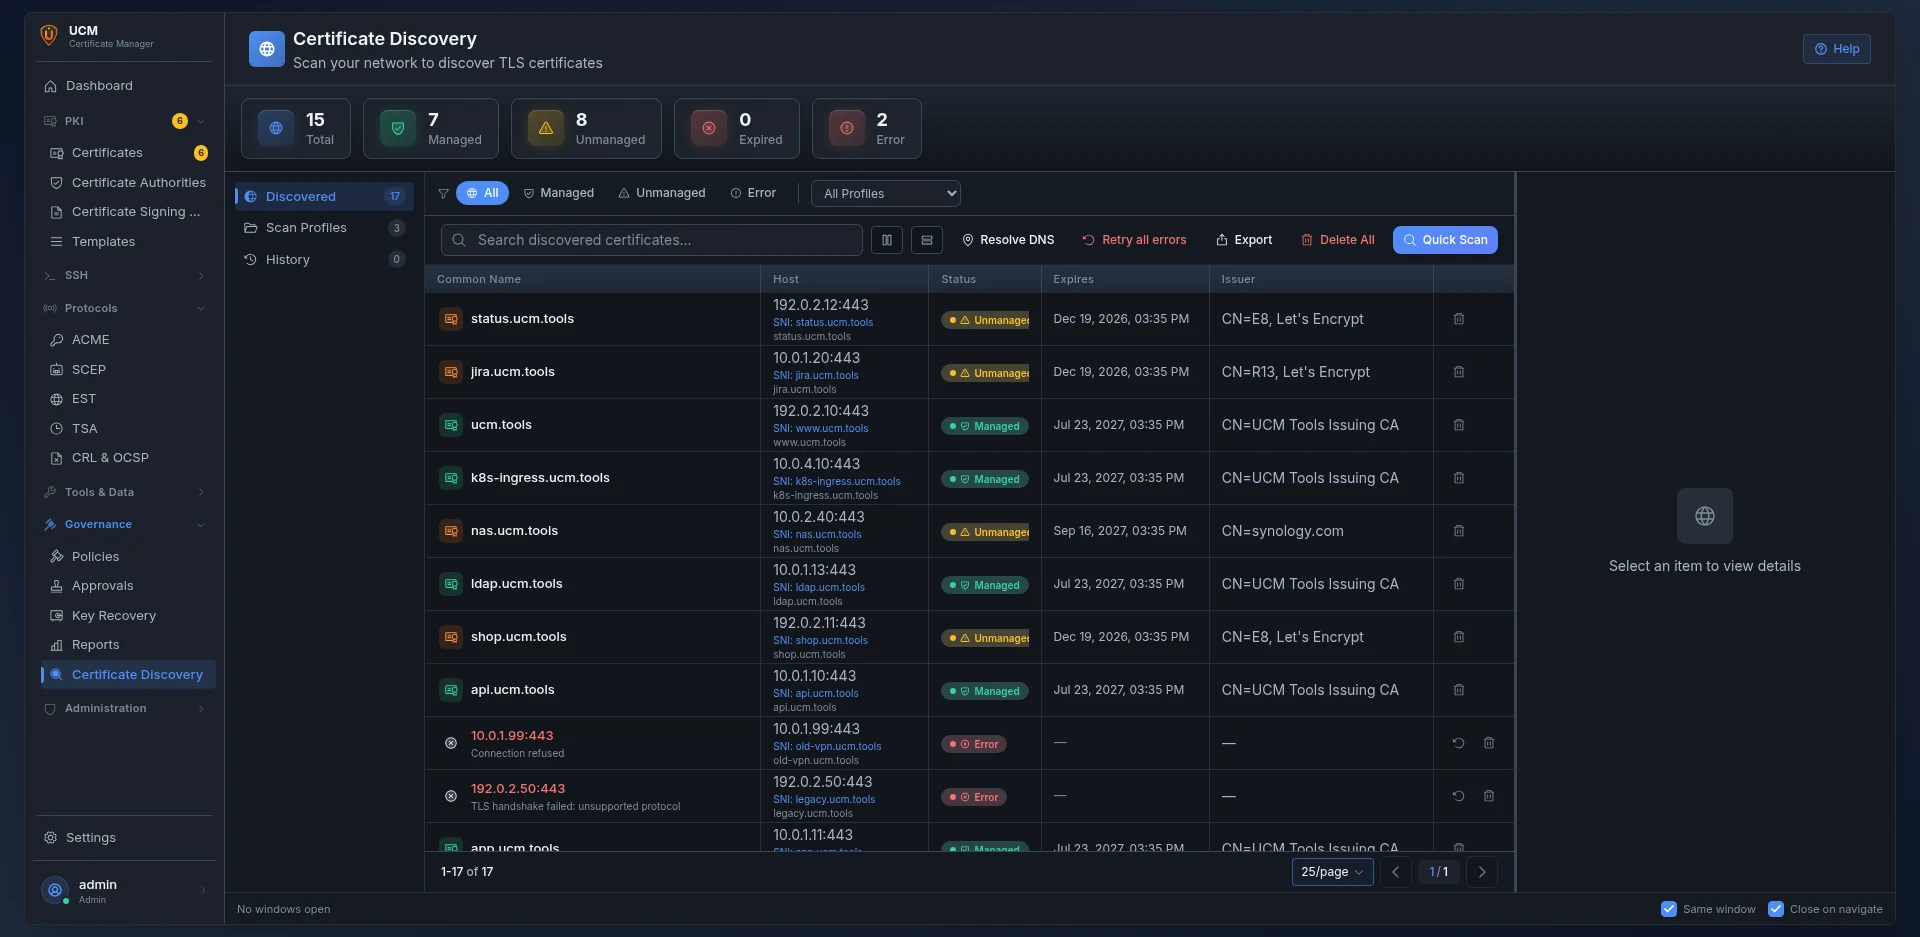Filter list by Error status
1920x937 pixels.
click(x=753, y=193)
